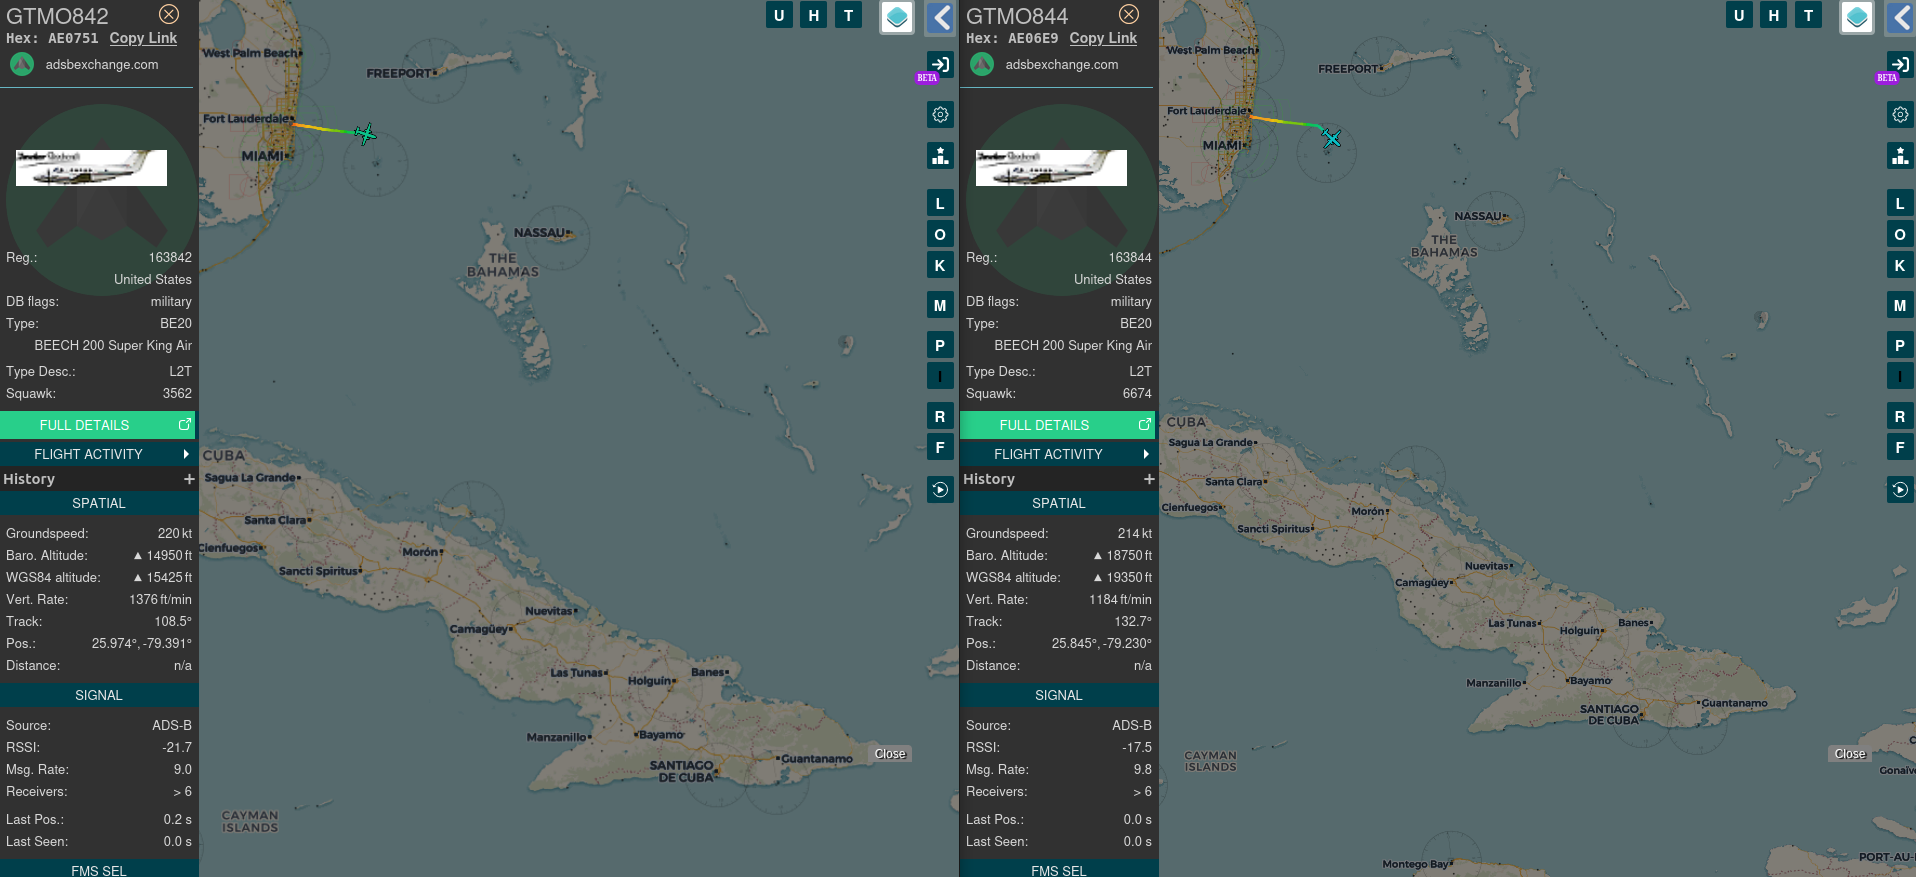Screen dimensions: 1916x877
Task: Open the map layers selector on the GTMO842 map
Action: (897, 17)
